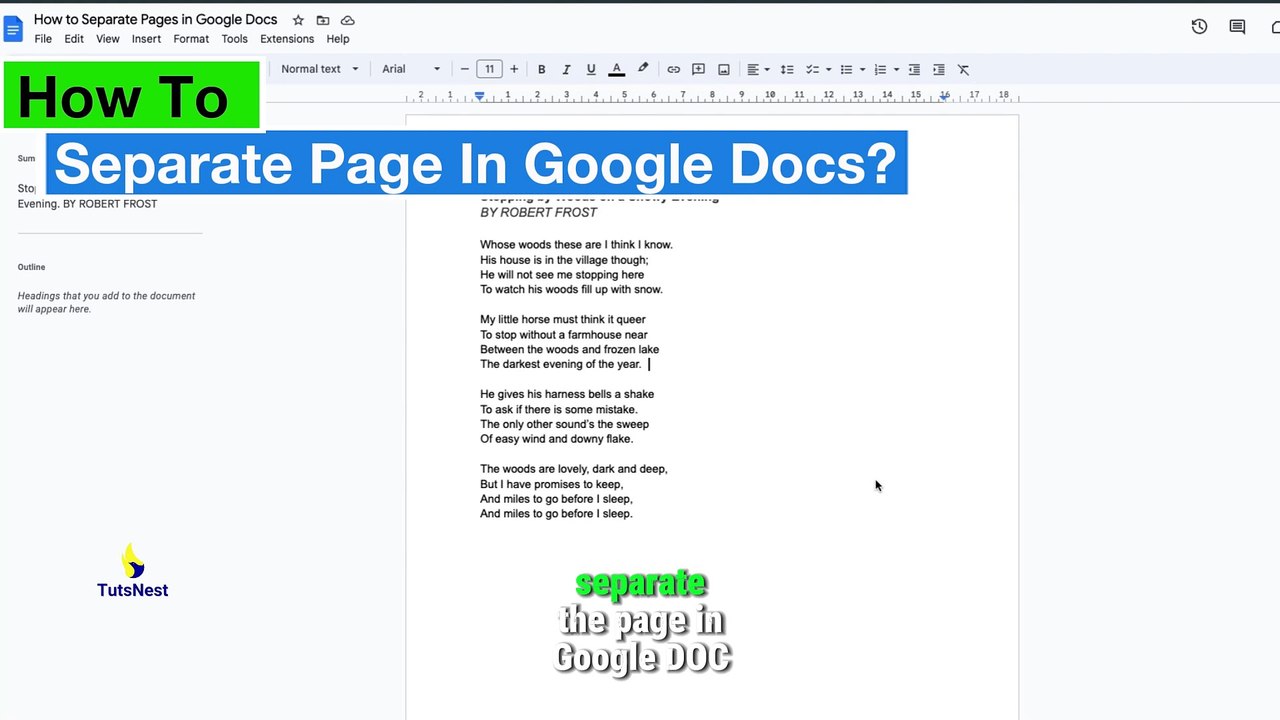Open the Edit menu

pos(74,39)
